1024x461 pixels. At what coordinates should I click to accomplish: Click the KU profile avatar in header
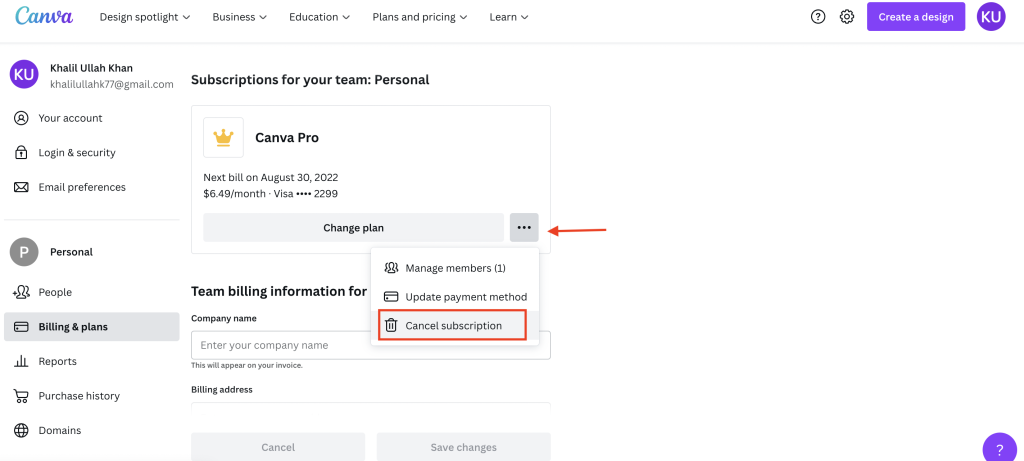coord(991,17)
